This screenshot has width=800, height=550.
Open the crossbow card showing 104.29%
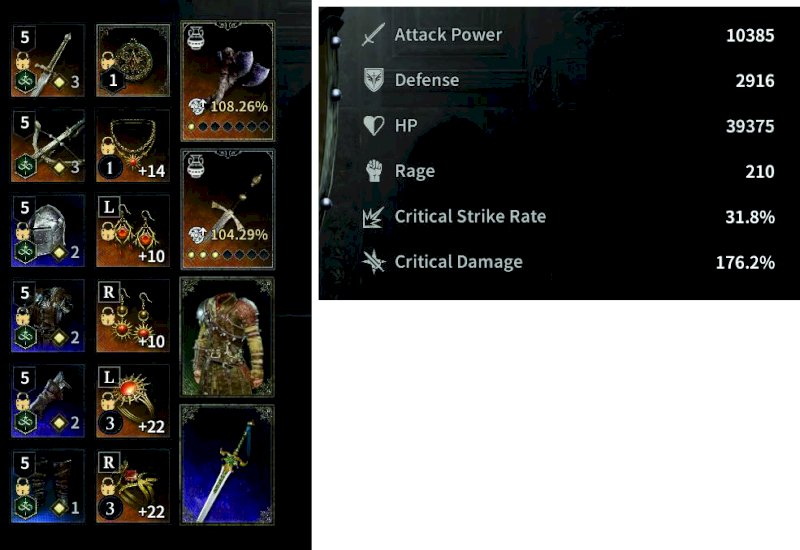click(x=228, y=209)
